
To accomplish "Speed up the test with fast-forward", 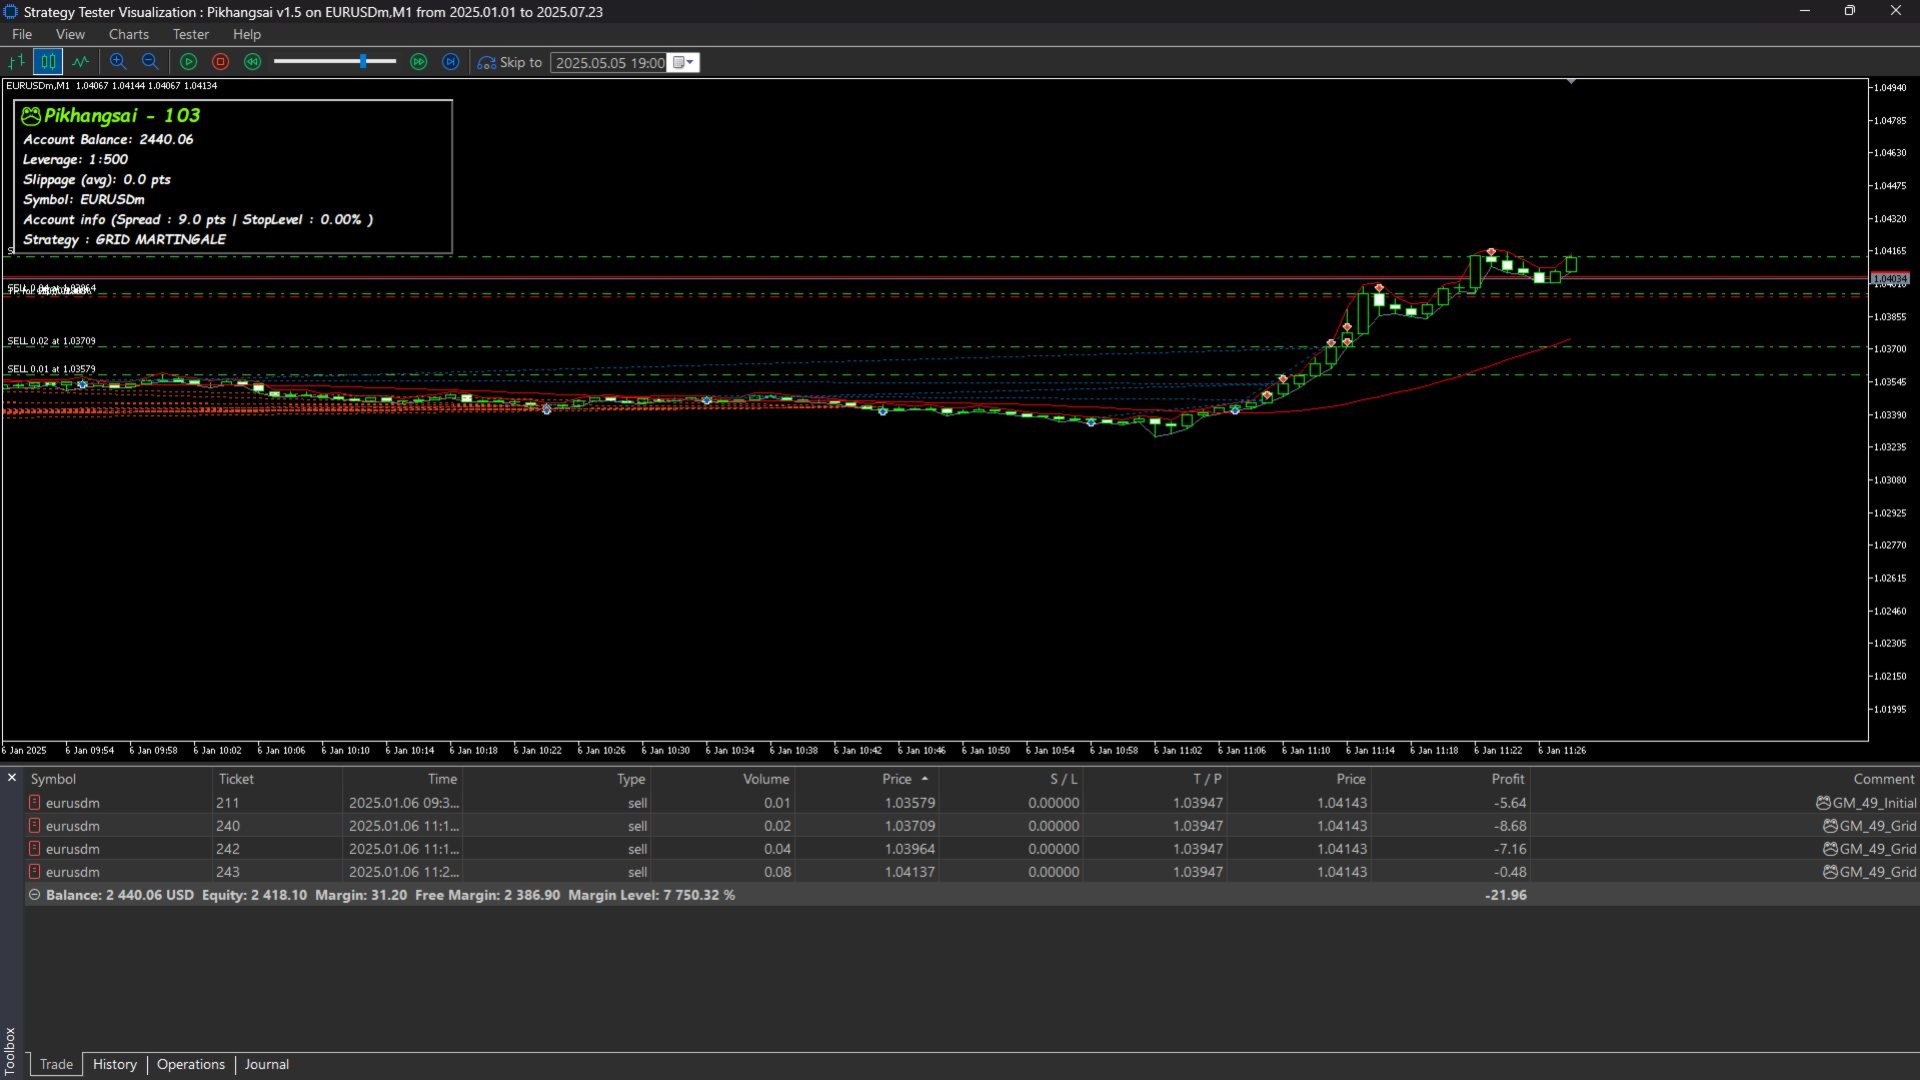I will coord(419,62).
